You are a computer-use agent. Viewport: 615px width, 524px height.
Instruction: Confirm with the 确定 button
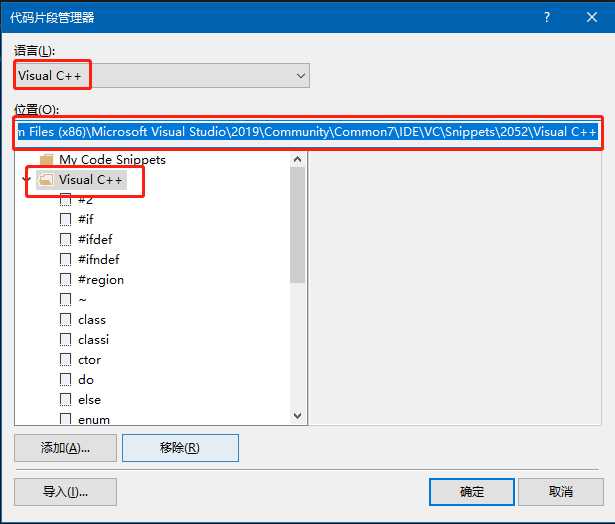click(x=472, y=491)
